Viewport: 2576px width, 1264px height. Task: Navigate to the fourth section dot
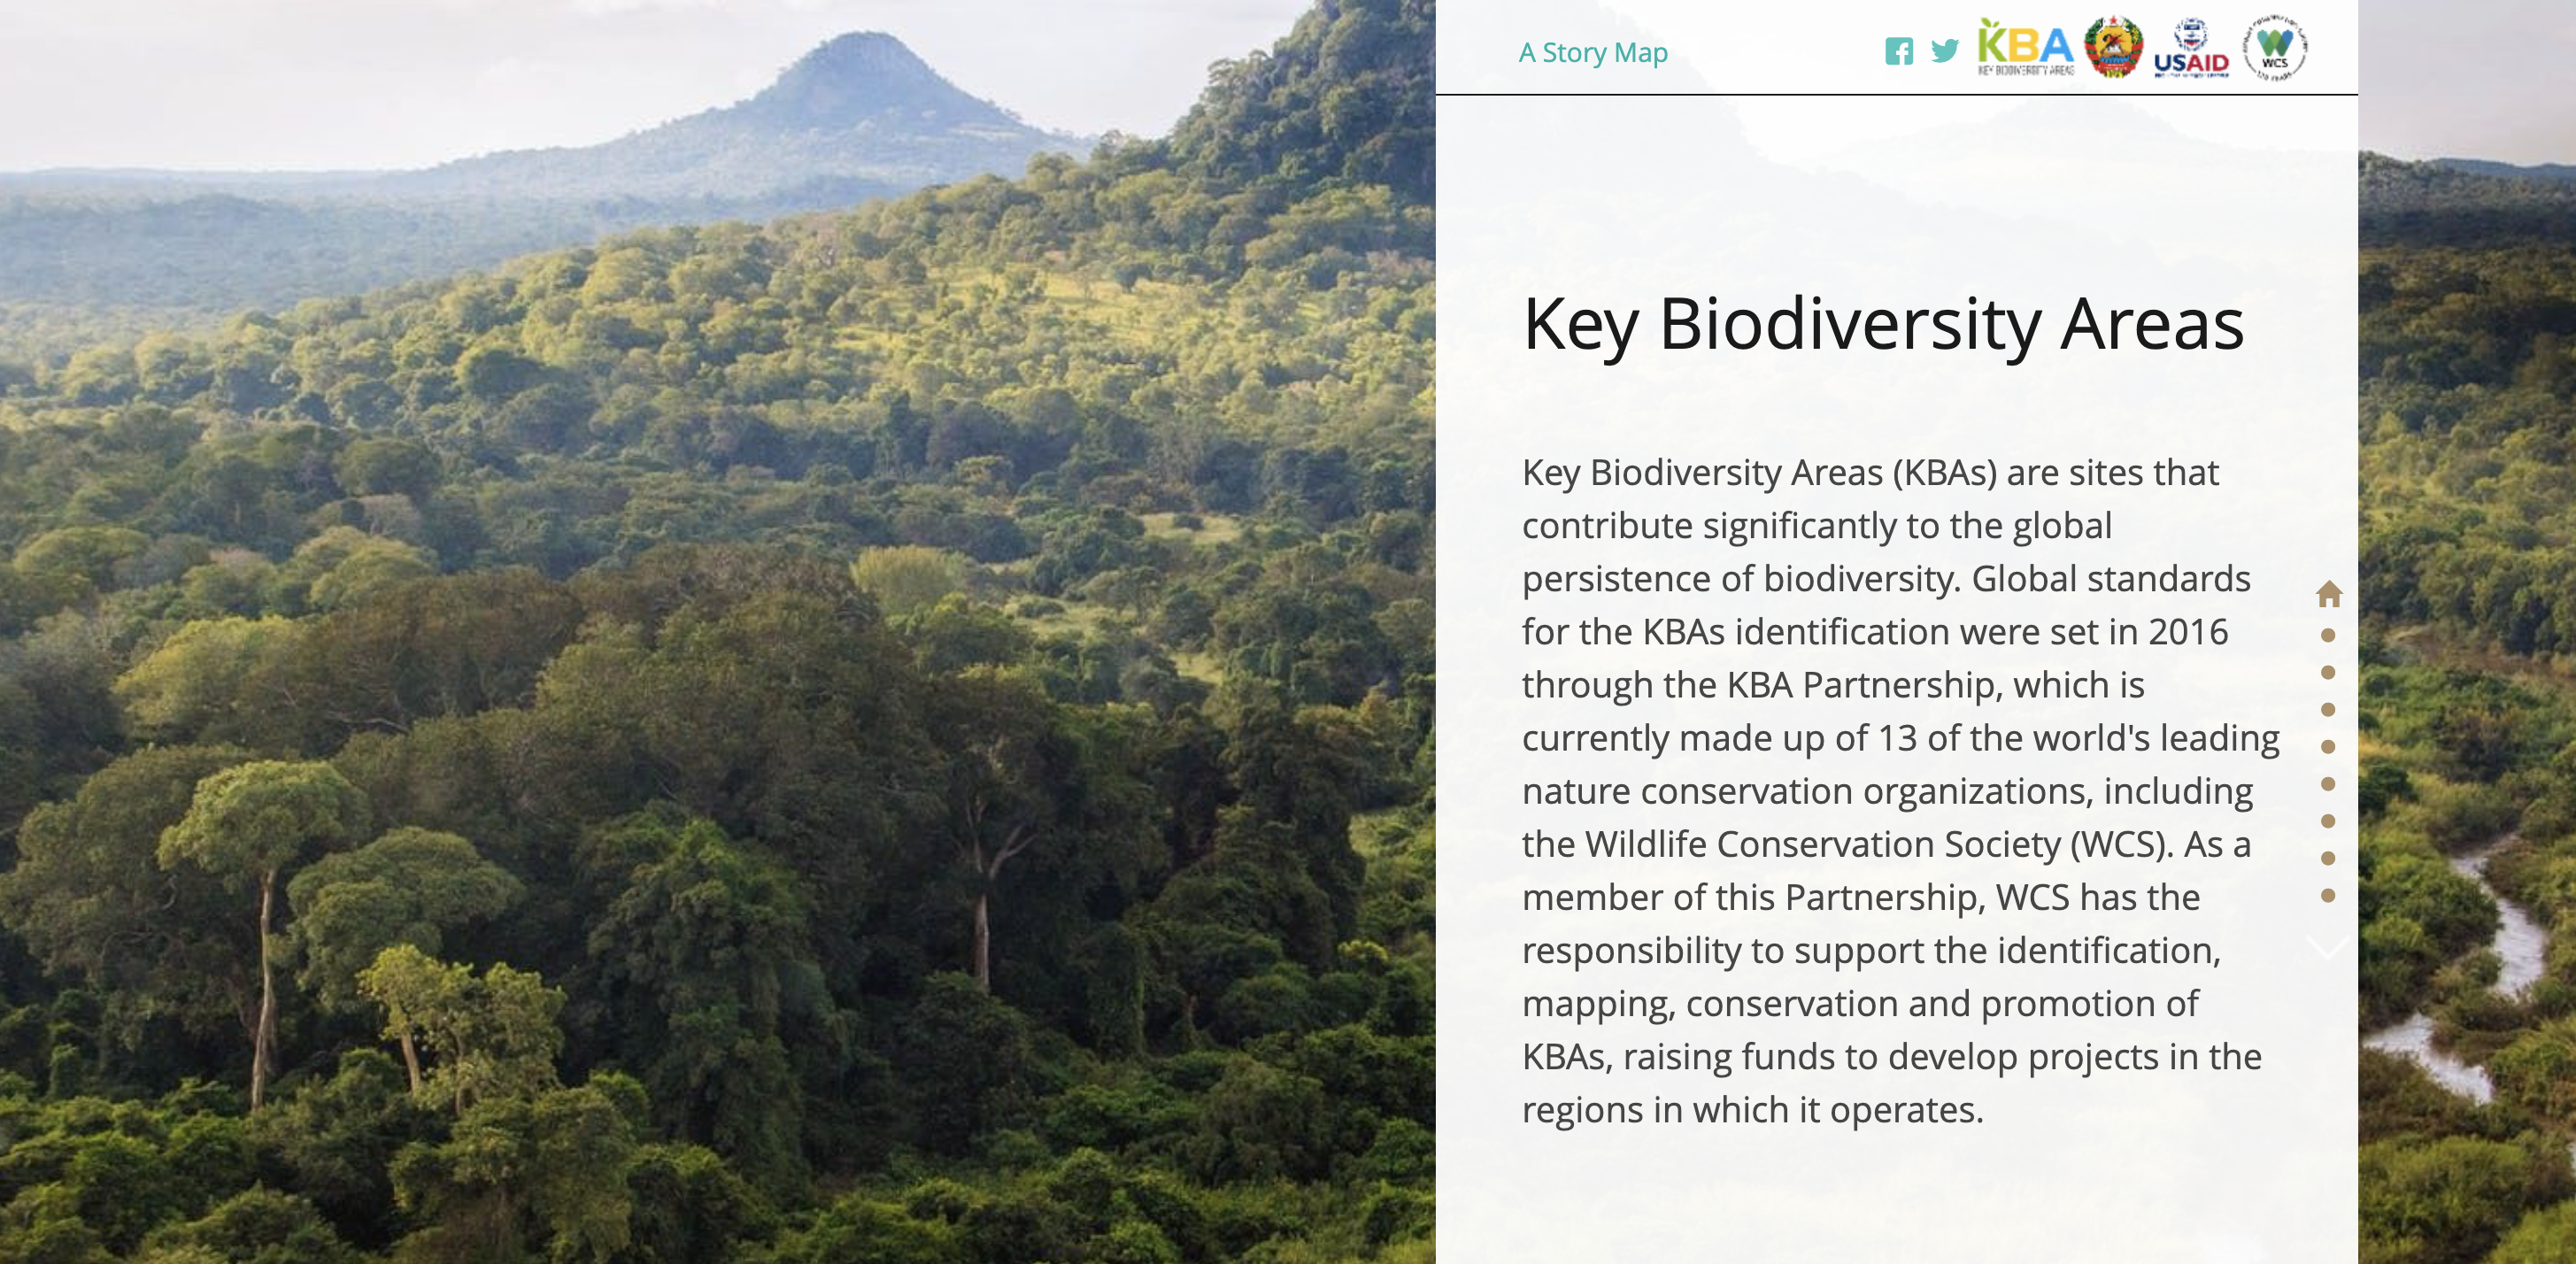2328,746
